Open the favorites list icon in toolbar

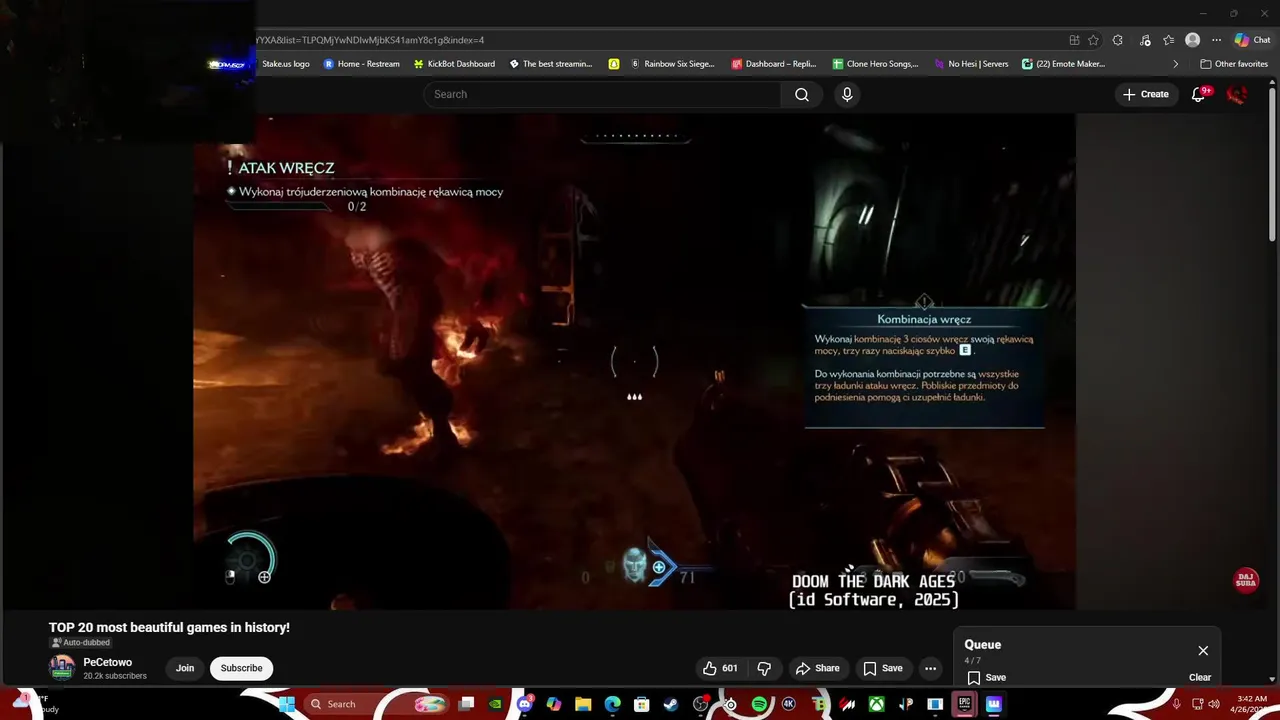click(x=1168, y=40)
